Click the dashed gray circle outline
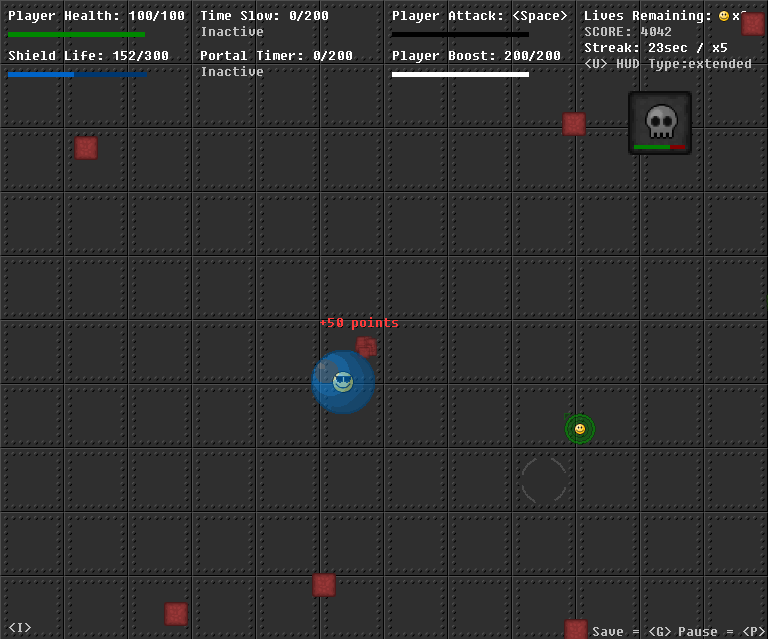Viewport: 768px width, 639px height. (x=544, y=480)
